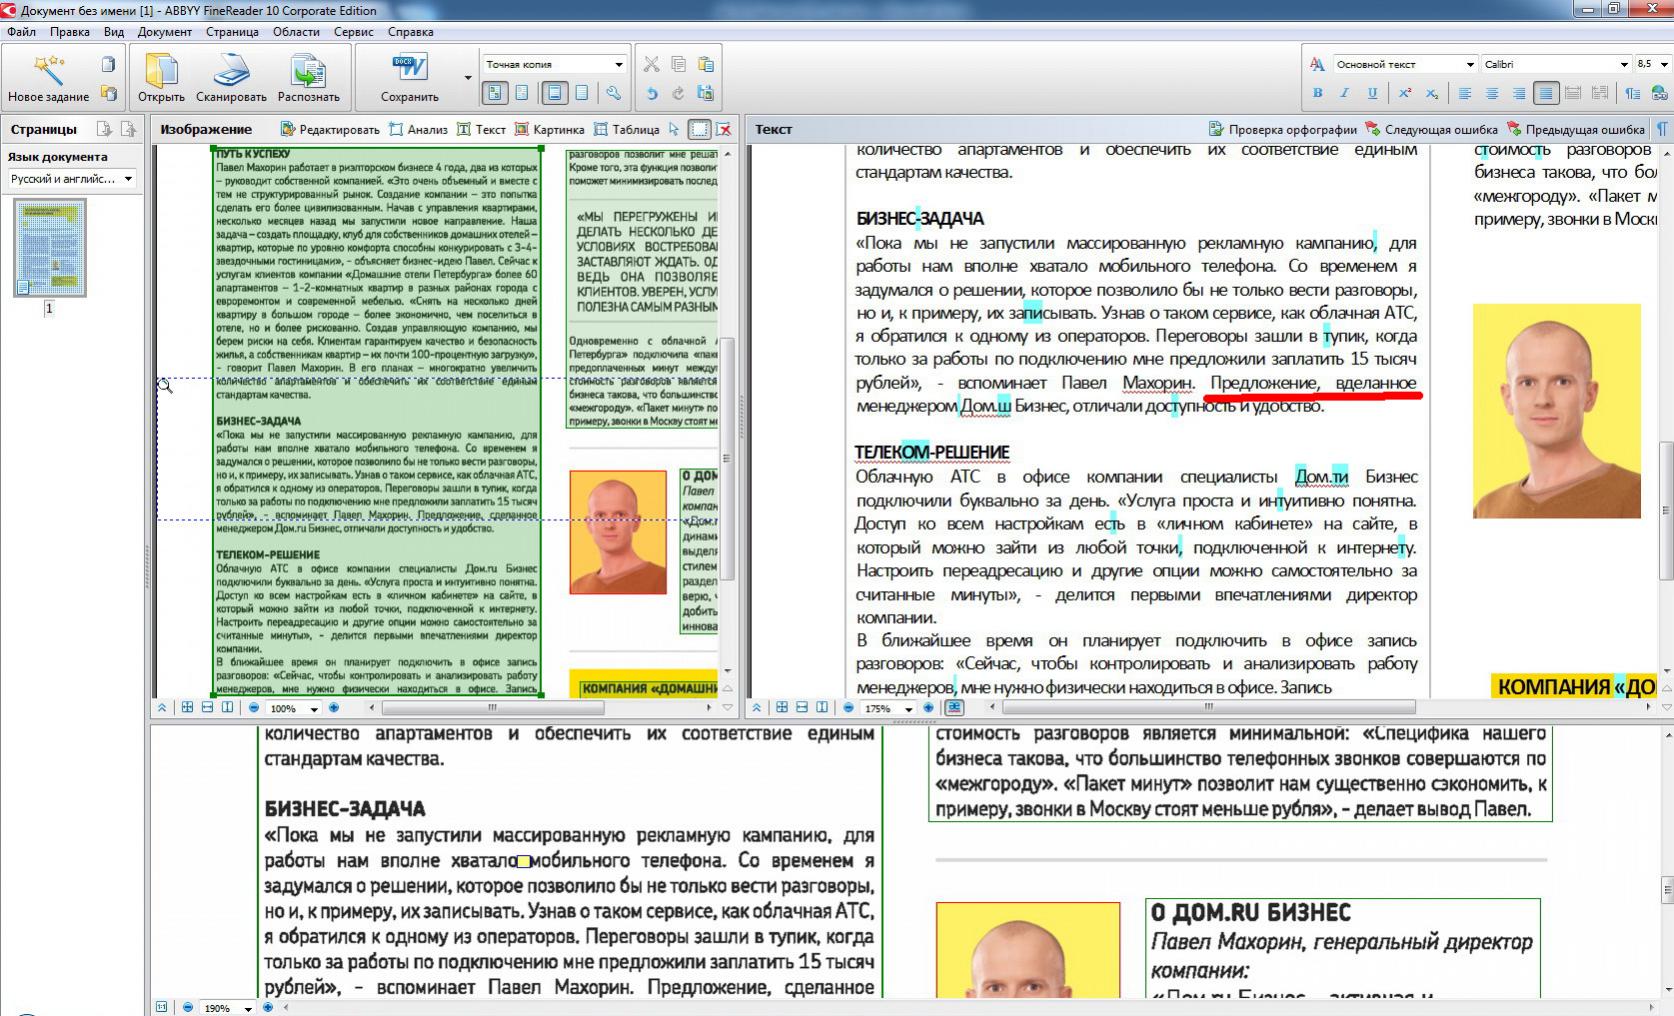Open the Справка menu
The height and width of the screenshot is (1016, 1674).
[410, 32]
